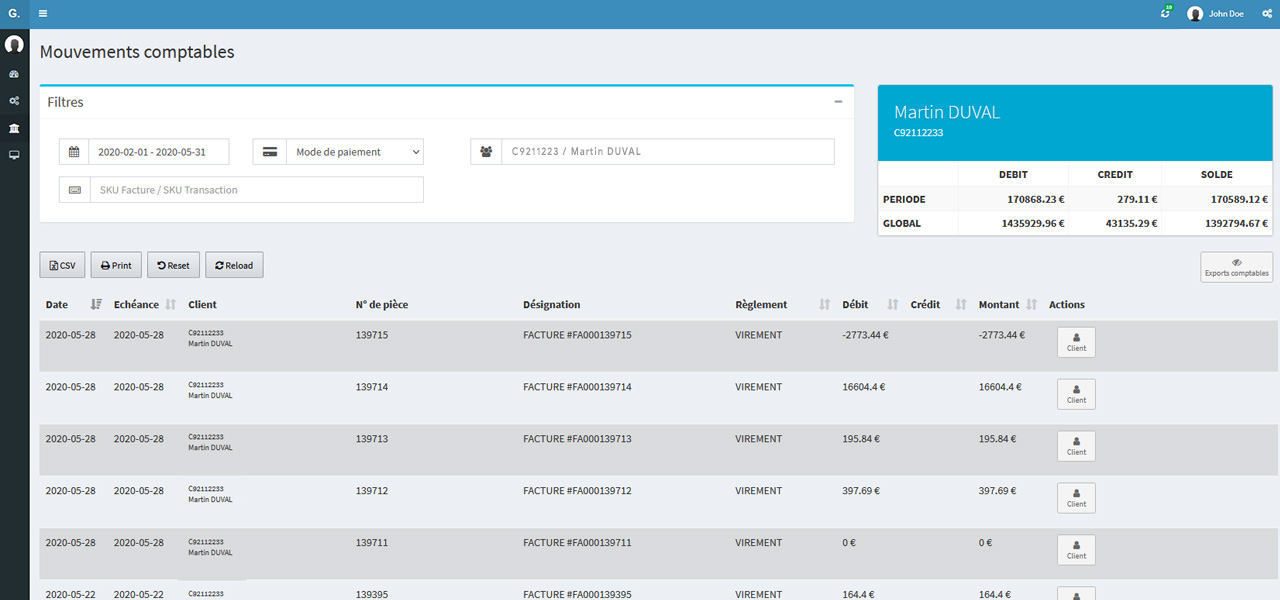Export table with the CSV button
The image size is (1280, 600).
coord(62,266)
